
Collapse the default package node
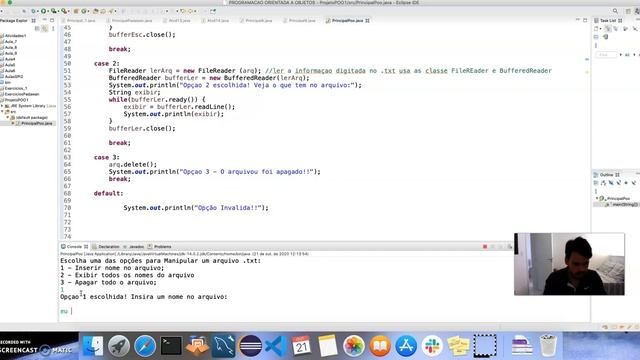[7, 117]
